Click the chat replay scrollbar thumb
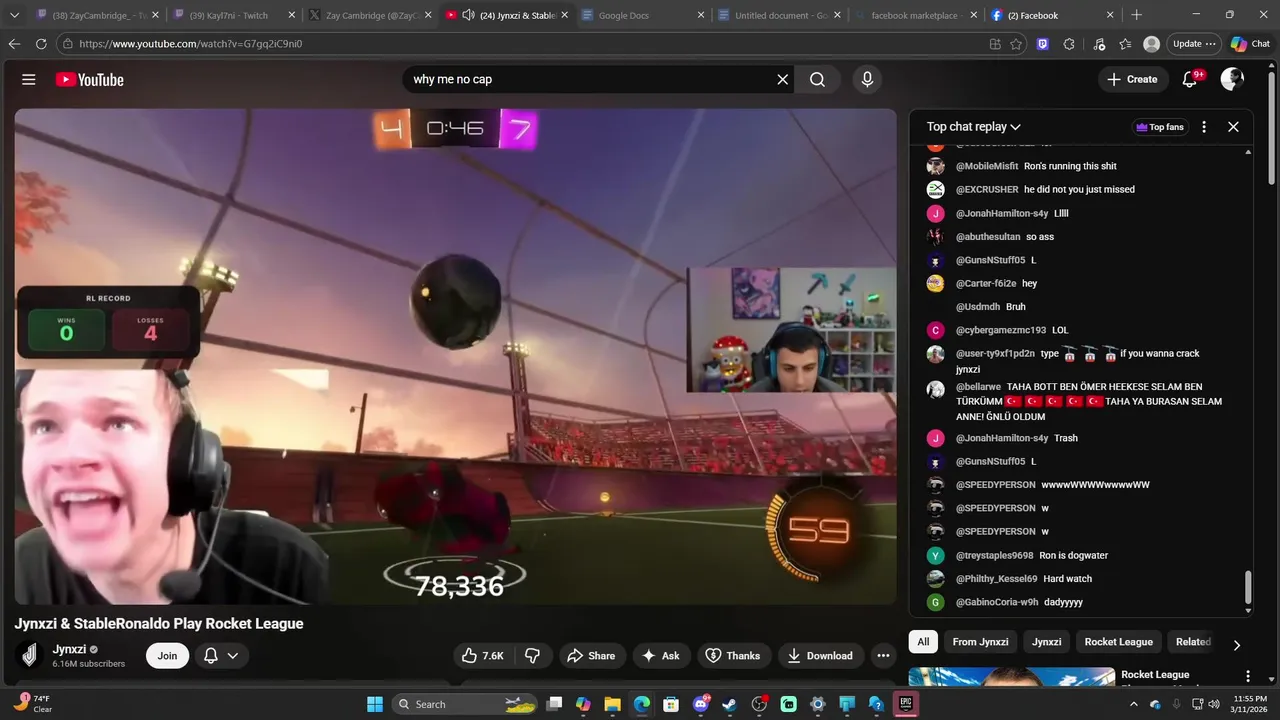The width and height of the screenshot is (1280, 720). [x=1247, y=588]
